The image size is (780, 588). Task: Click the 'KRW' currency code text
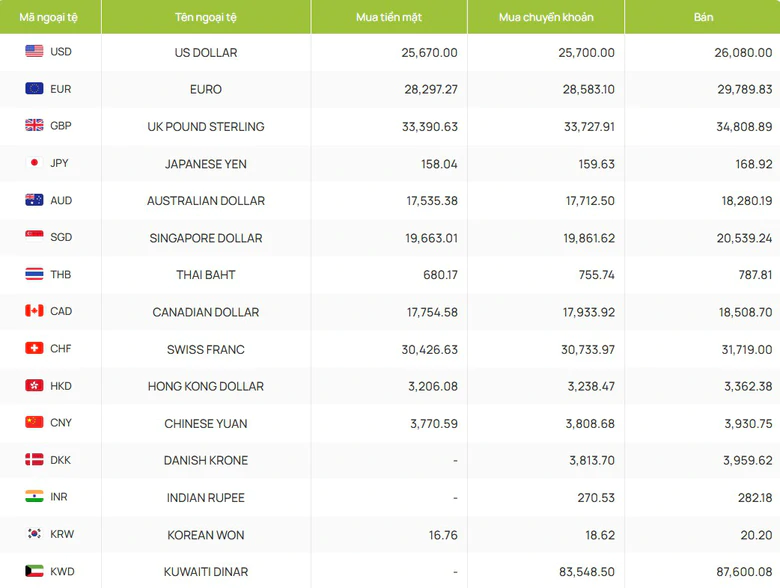click(x=62, y=534)
